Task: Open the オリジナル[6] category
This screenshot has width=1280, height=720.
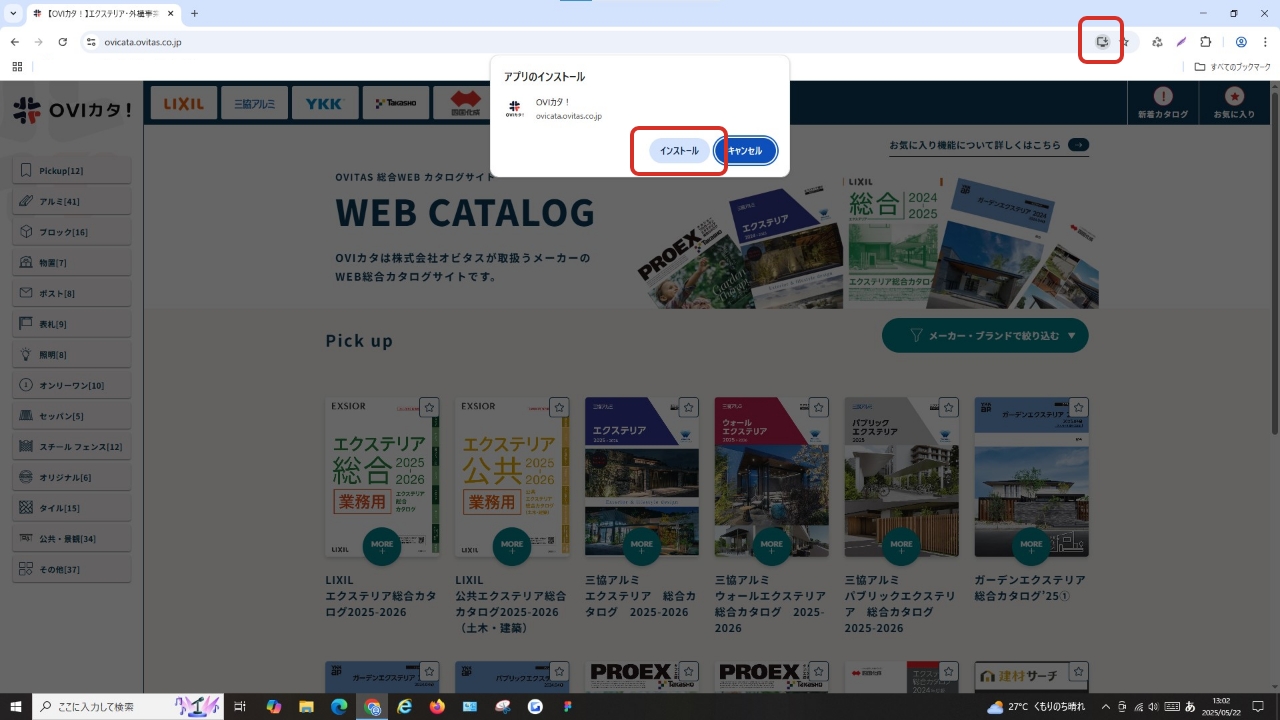Action: (x=72, y=477)
